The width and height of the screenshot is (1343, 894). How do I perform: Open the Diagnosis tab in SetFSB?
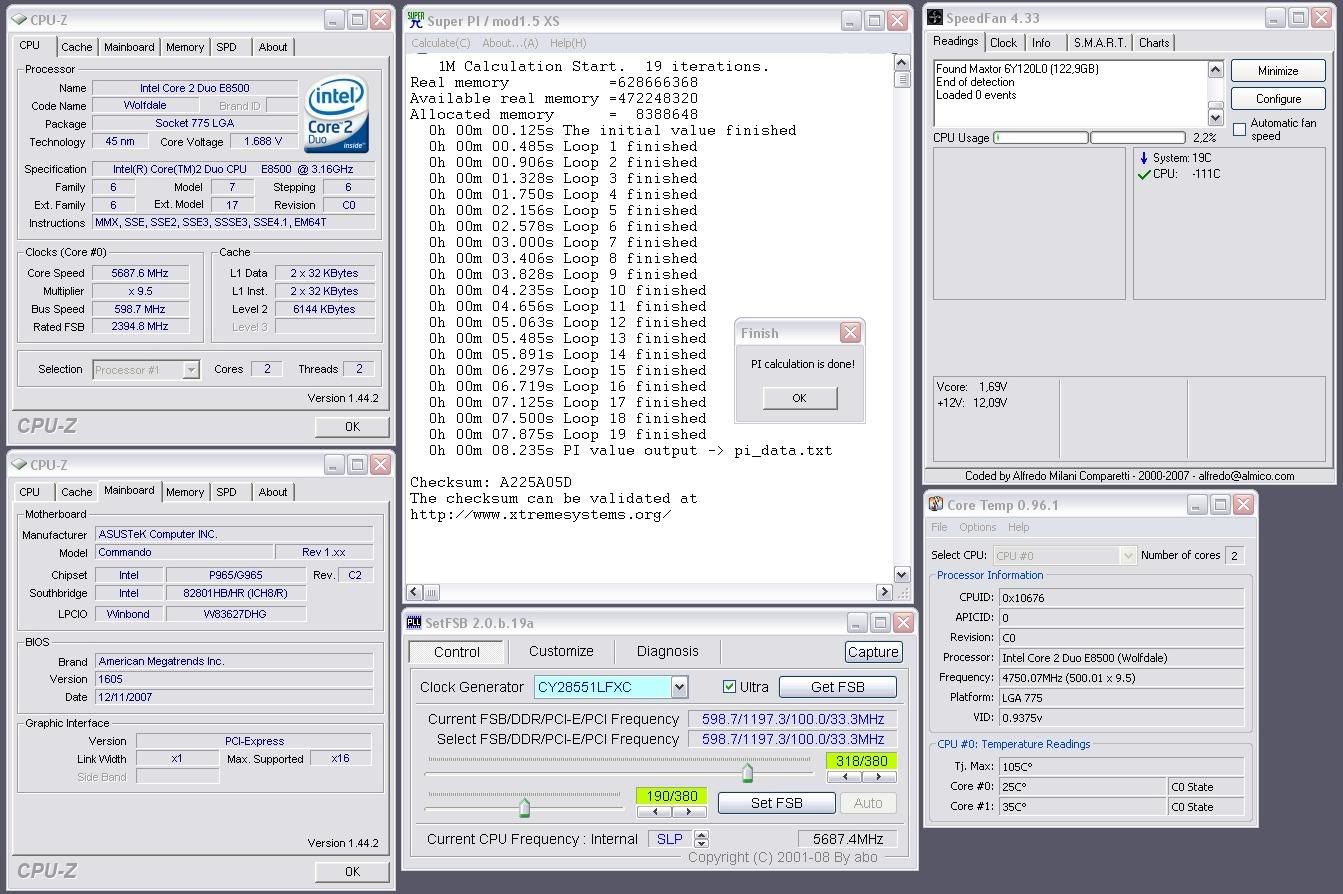click(668, 651)
